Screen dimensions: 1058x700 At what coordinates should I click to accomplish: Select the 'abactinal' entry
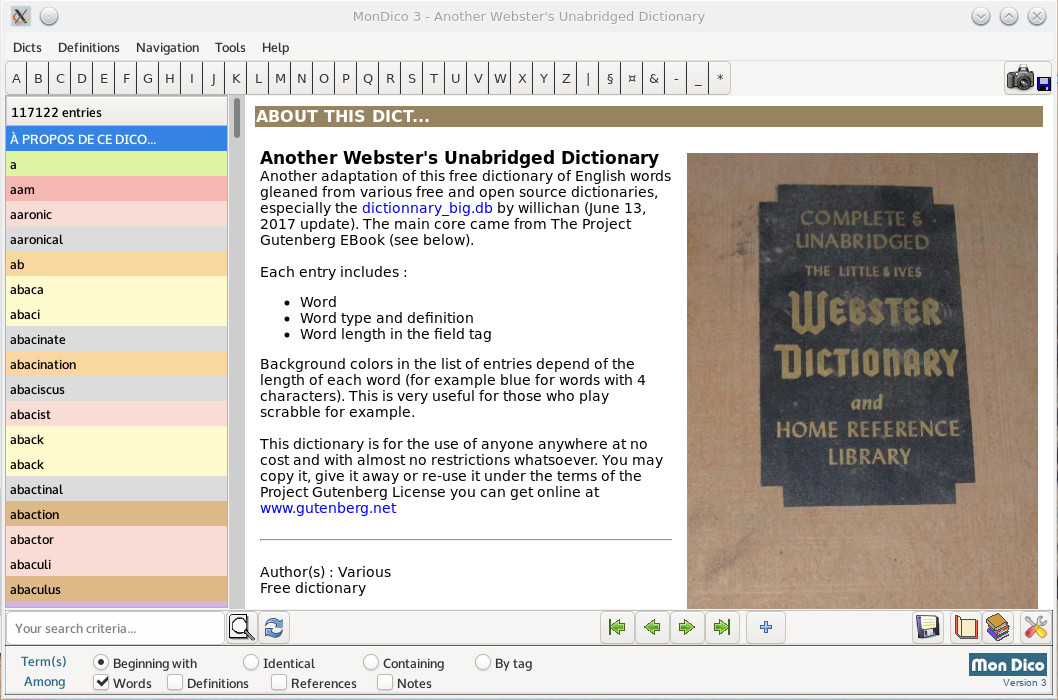pos(117,489)
